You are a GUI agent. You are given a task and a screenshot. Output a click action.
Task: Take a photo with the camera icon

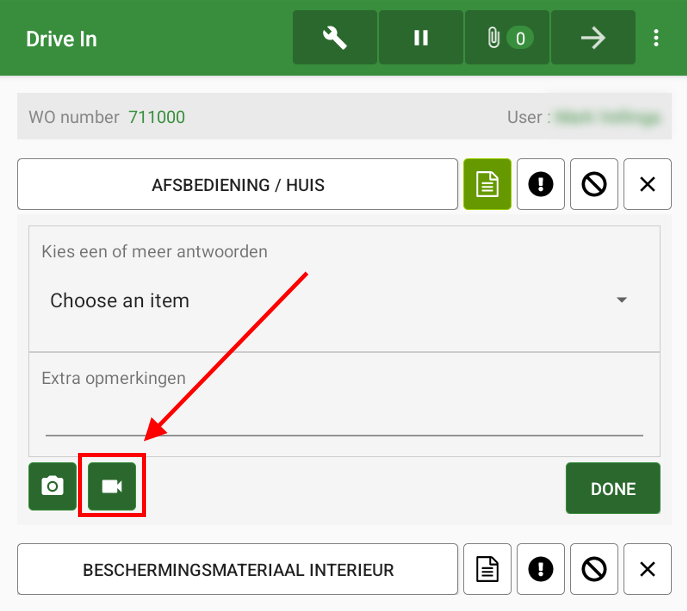coord(53,486)
